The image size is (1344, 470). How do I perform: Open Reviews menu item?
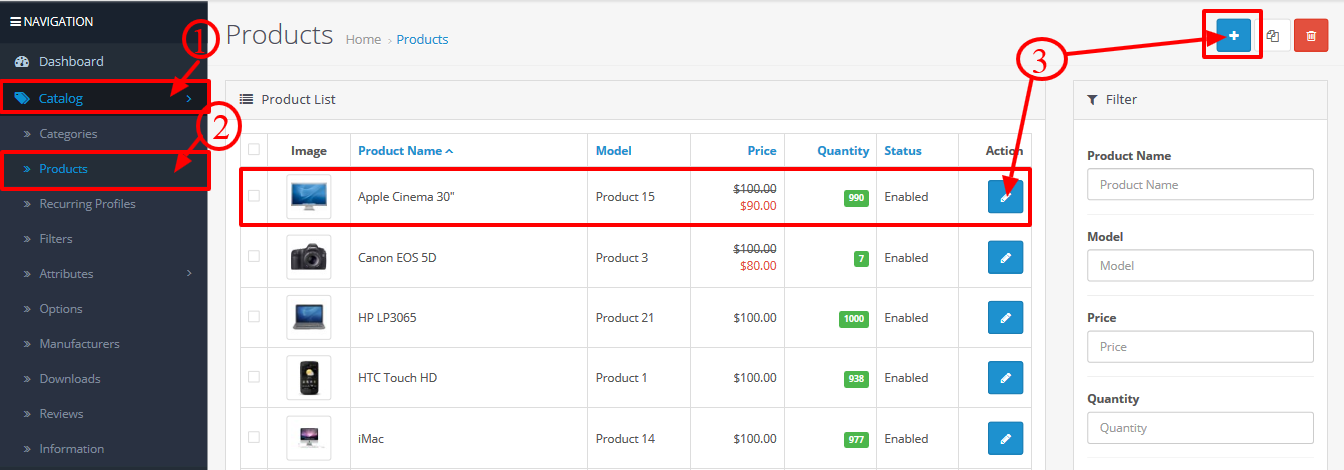tap(61, 414)
